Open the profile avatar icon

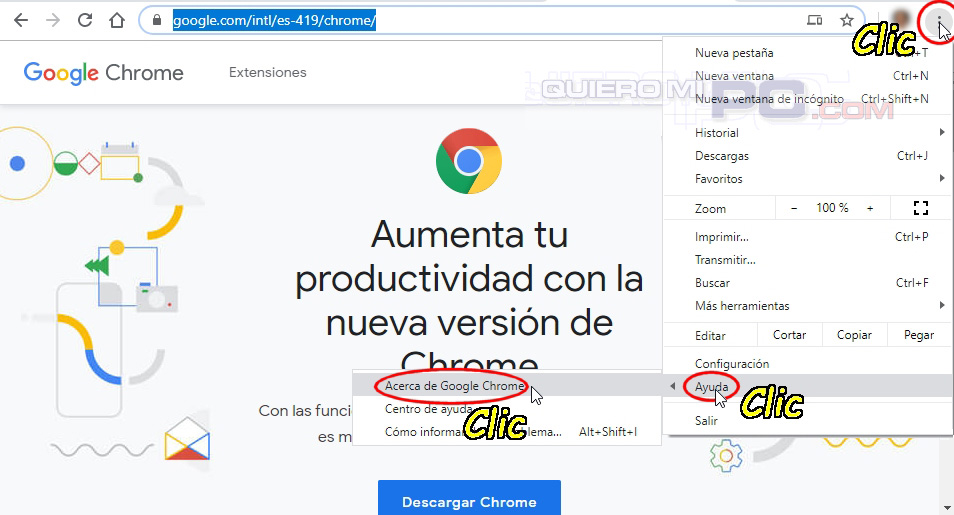[x=900, y=19]
